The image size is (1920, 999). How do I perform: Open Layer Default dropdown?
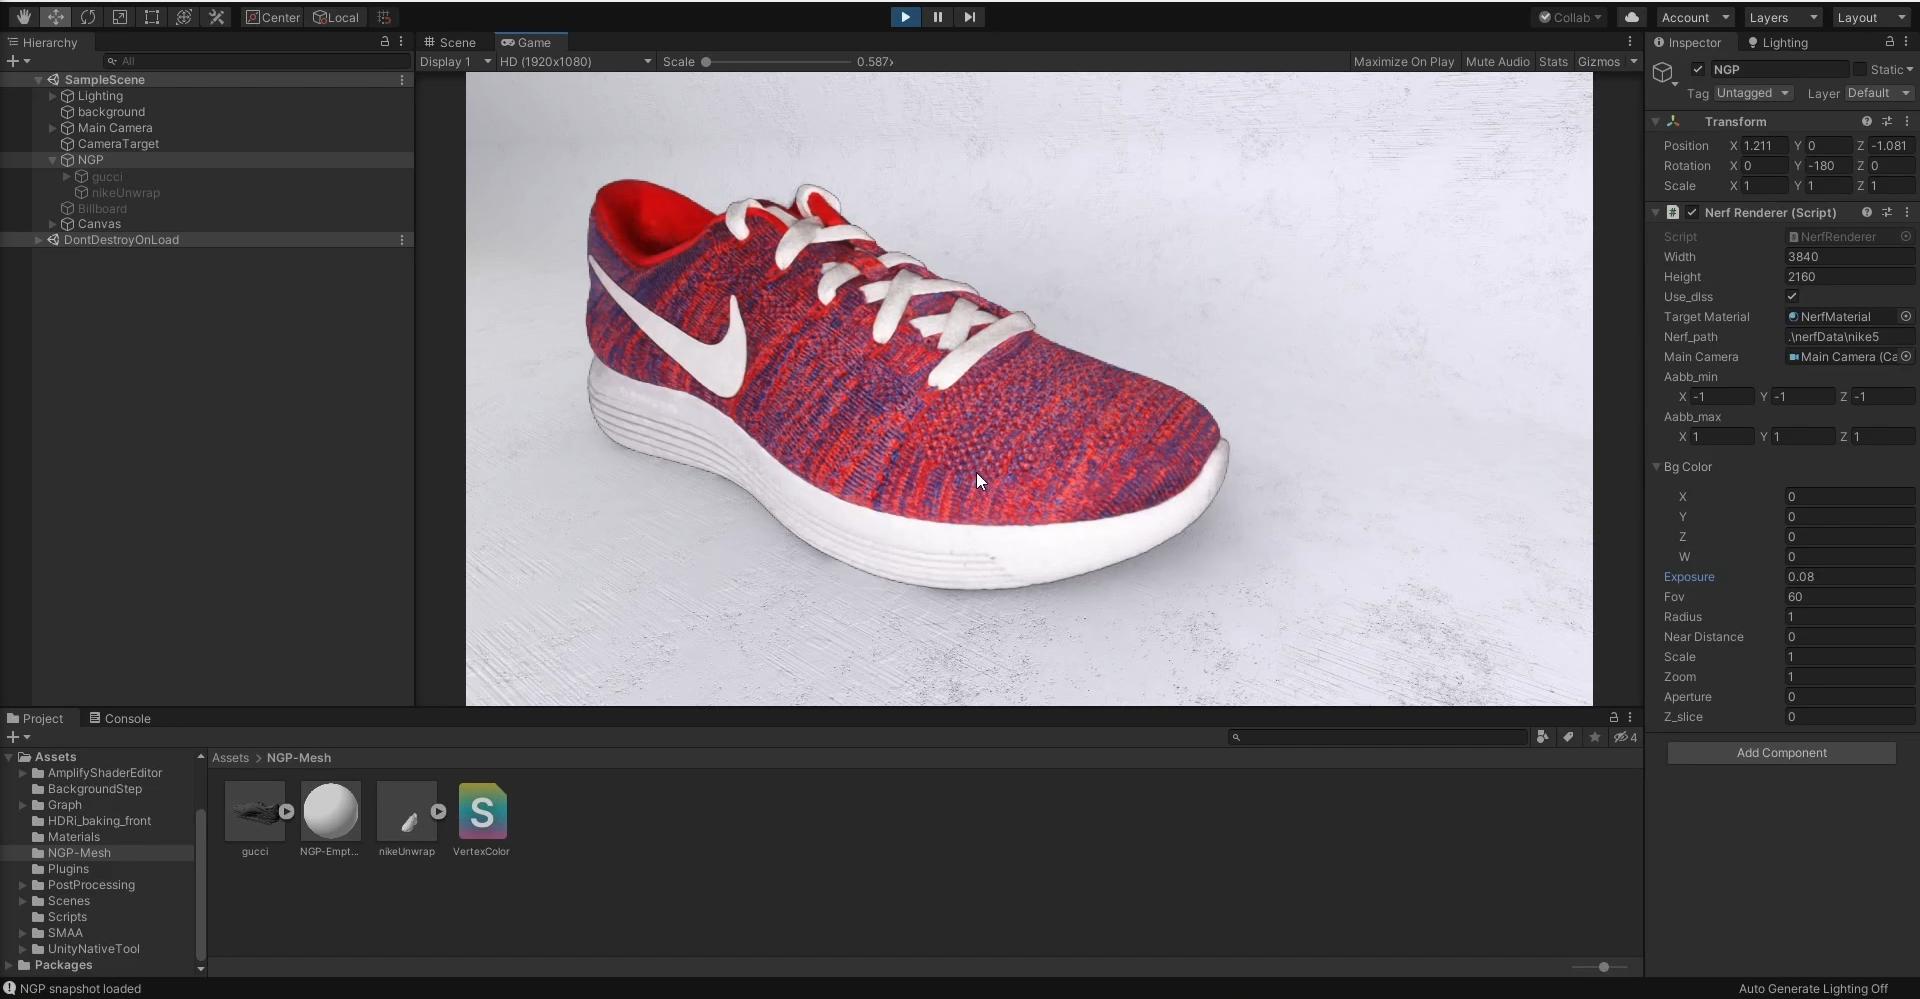pos(1879,93)
